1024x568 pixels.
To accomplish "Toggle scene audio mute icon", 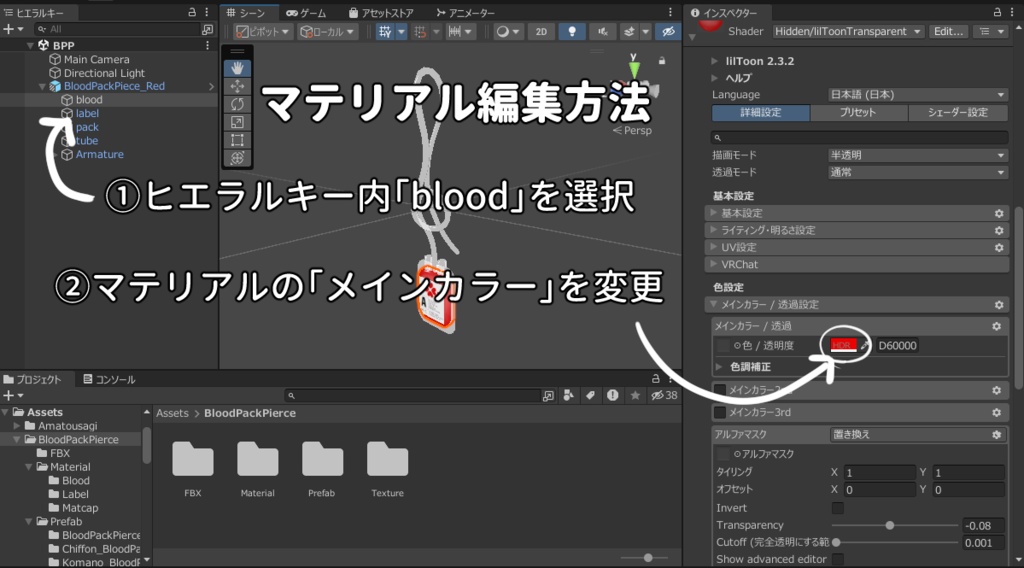I will pyautogui.click(x=602, y=31).
